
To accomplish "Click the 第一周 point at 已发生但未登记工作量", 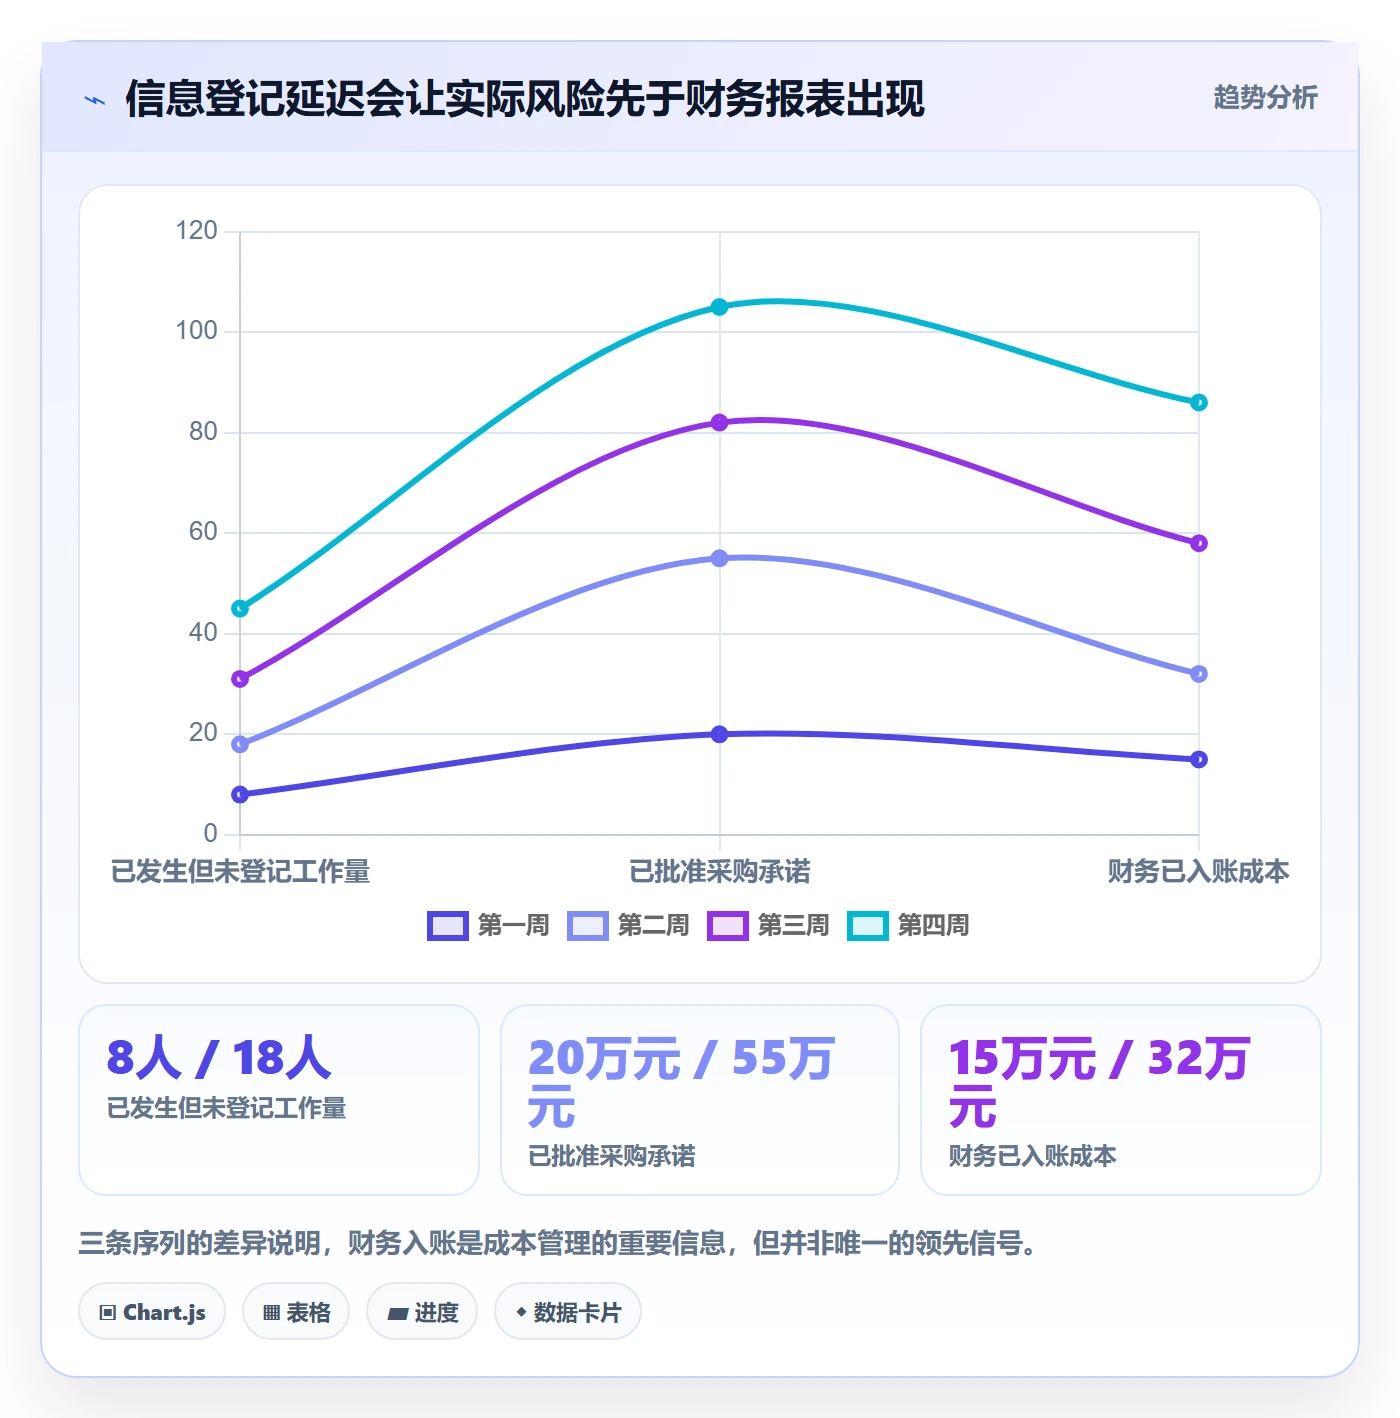I will pos(240,795).
